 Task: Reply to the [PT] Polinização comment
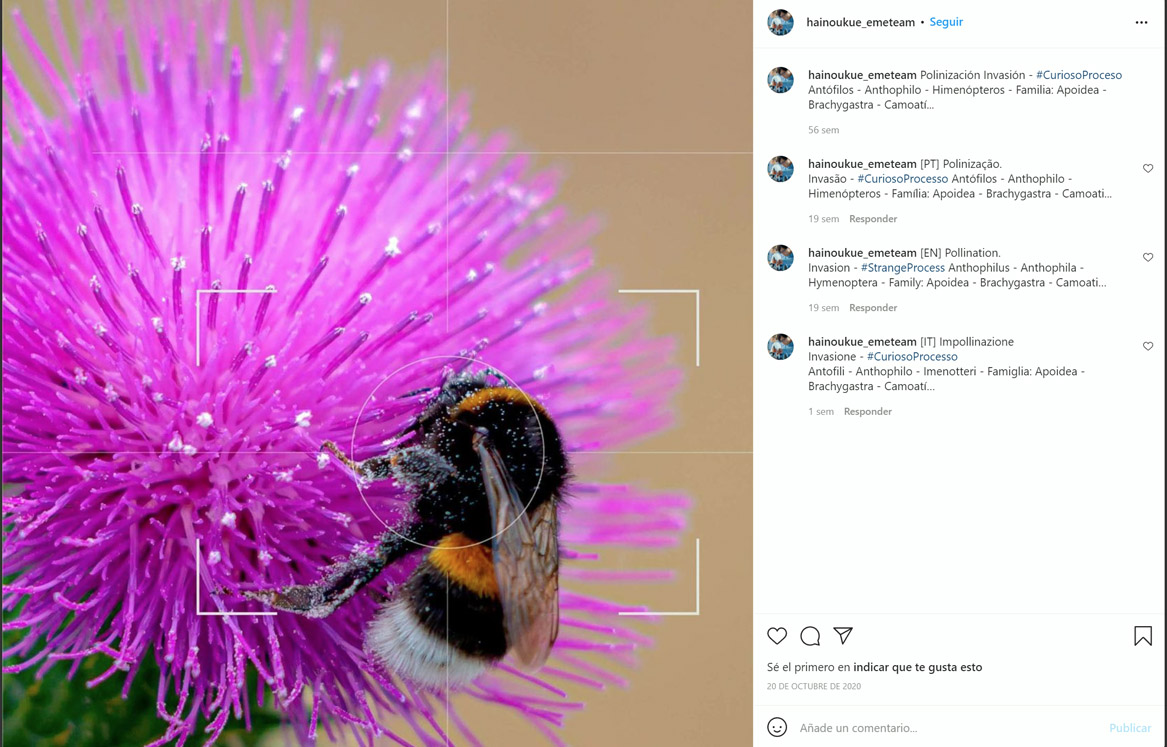(x=872, y=219)
